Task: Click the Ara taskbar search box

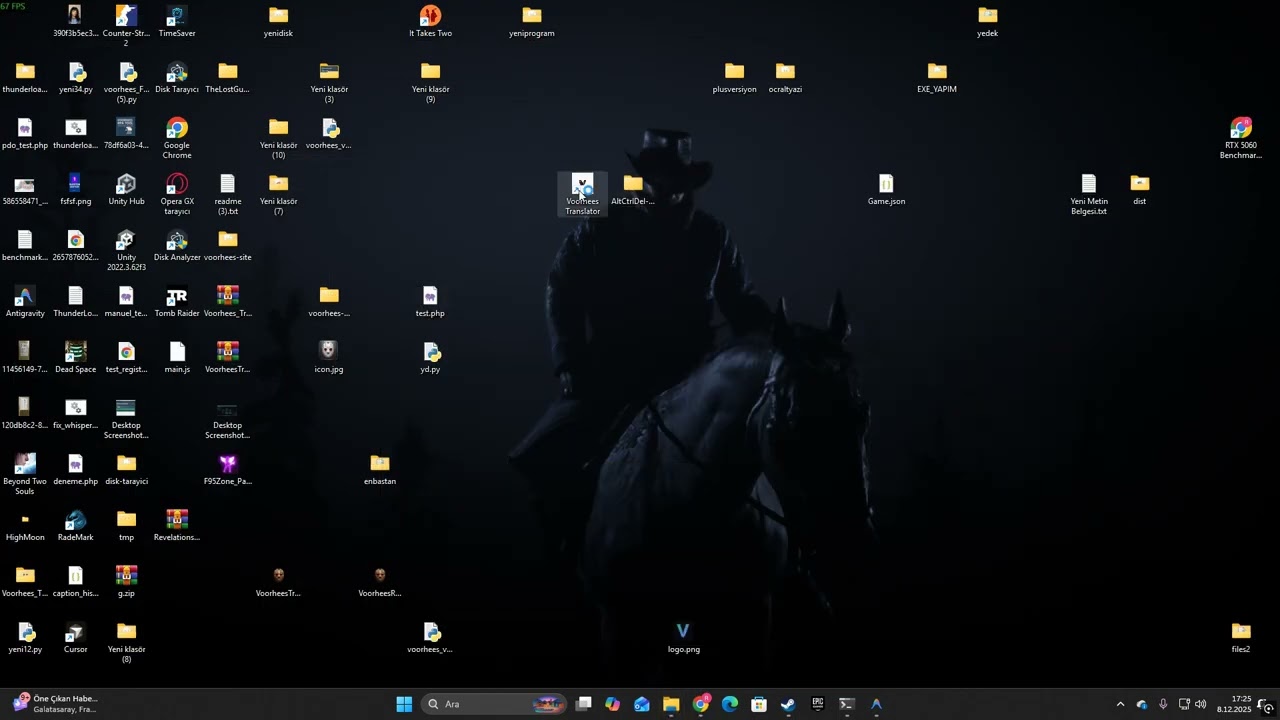Action: 494,704
